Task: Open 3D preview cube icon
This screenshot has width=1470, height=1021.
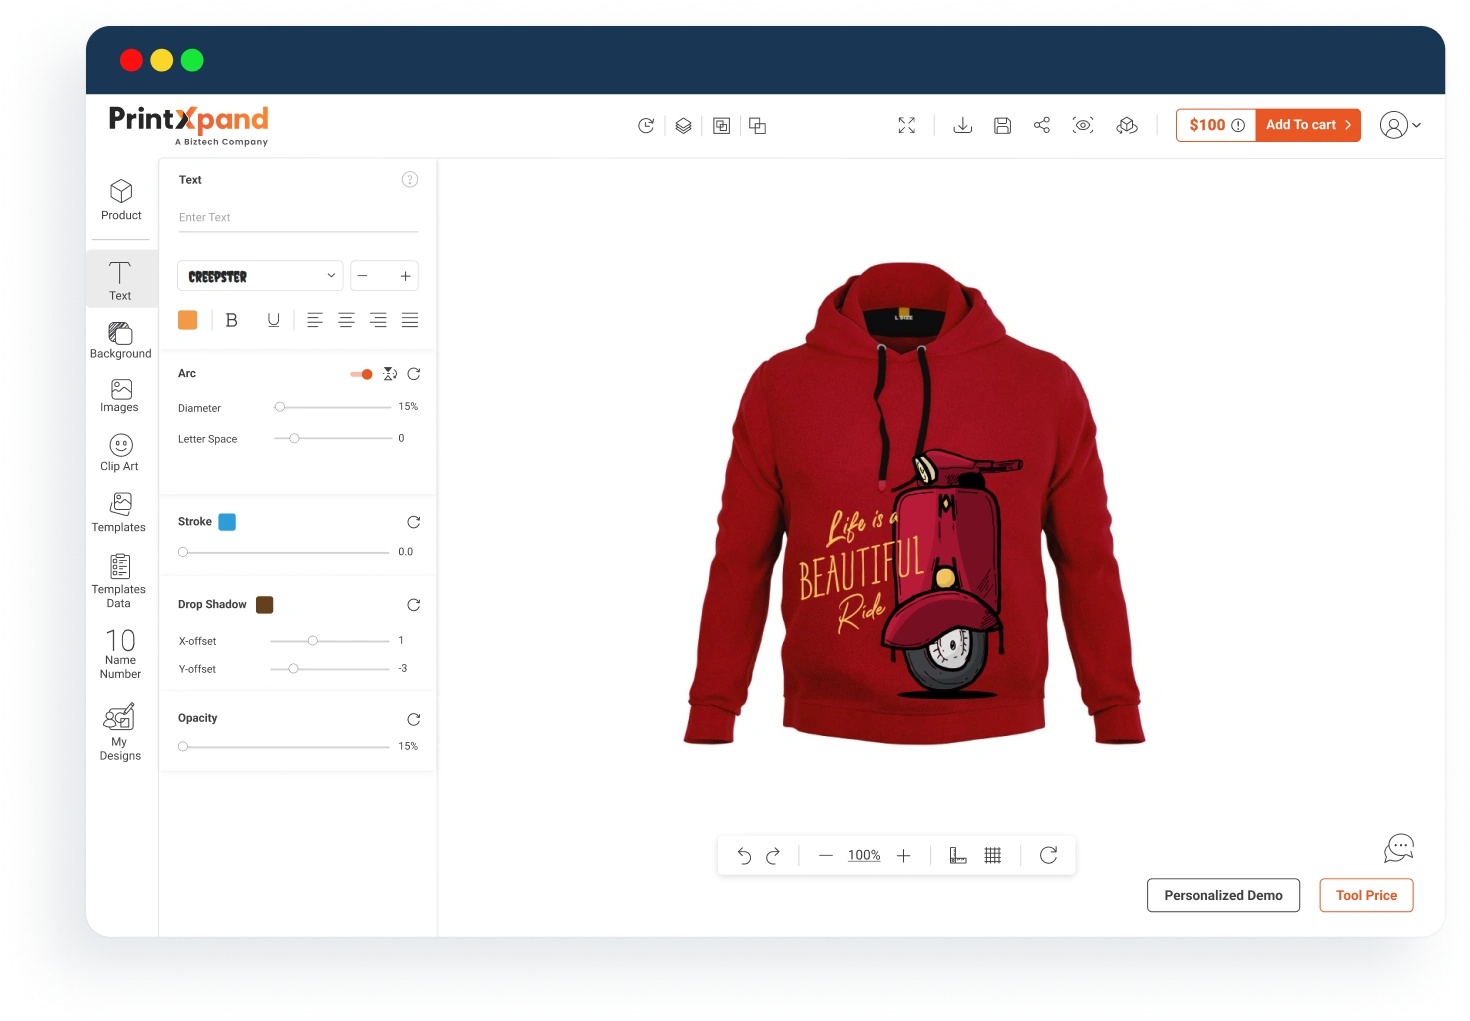Action: 1127,125
